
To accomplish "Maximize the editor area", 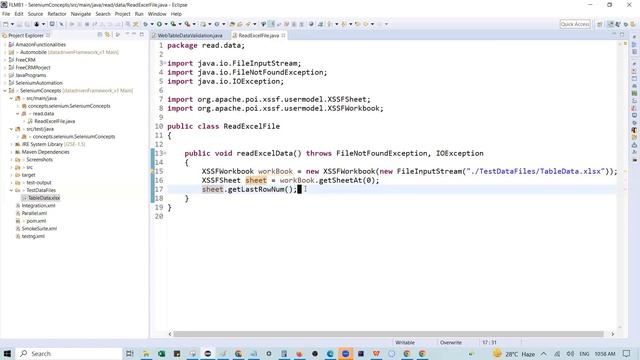I will coord(622,35).
